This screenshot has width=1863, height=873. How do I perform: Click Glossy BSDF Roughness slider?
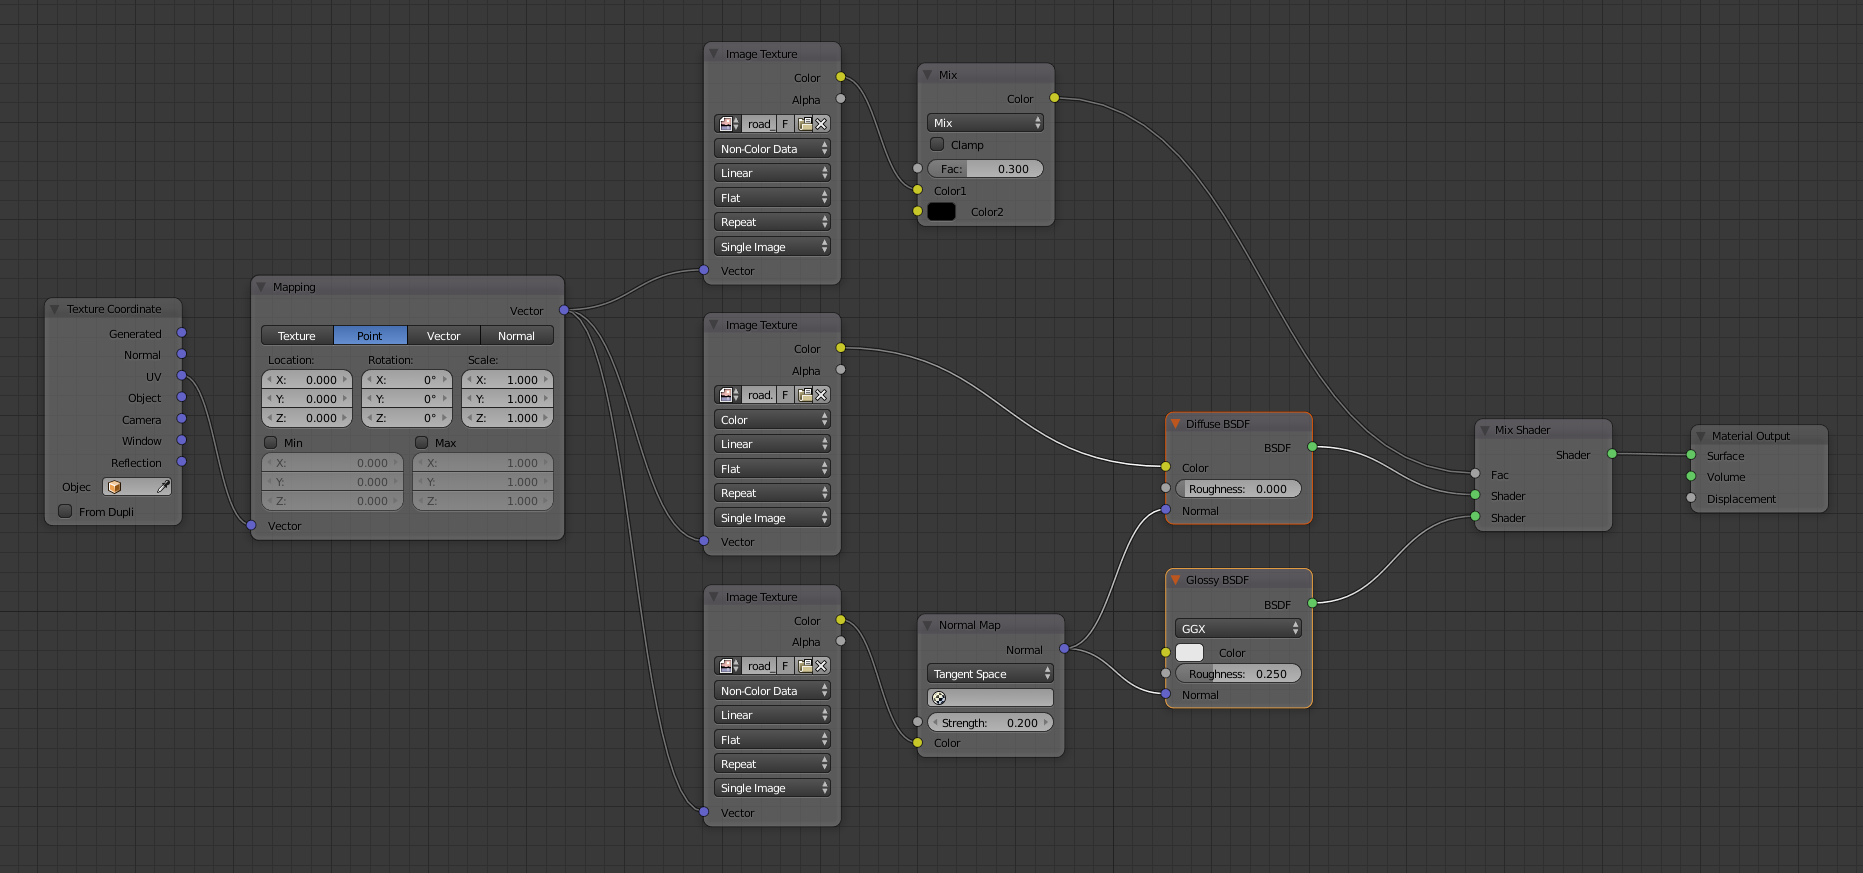1238,674
